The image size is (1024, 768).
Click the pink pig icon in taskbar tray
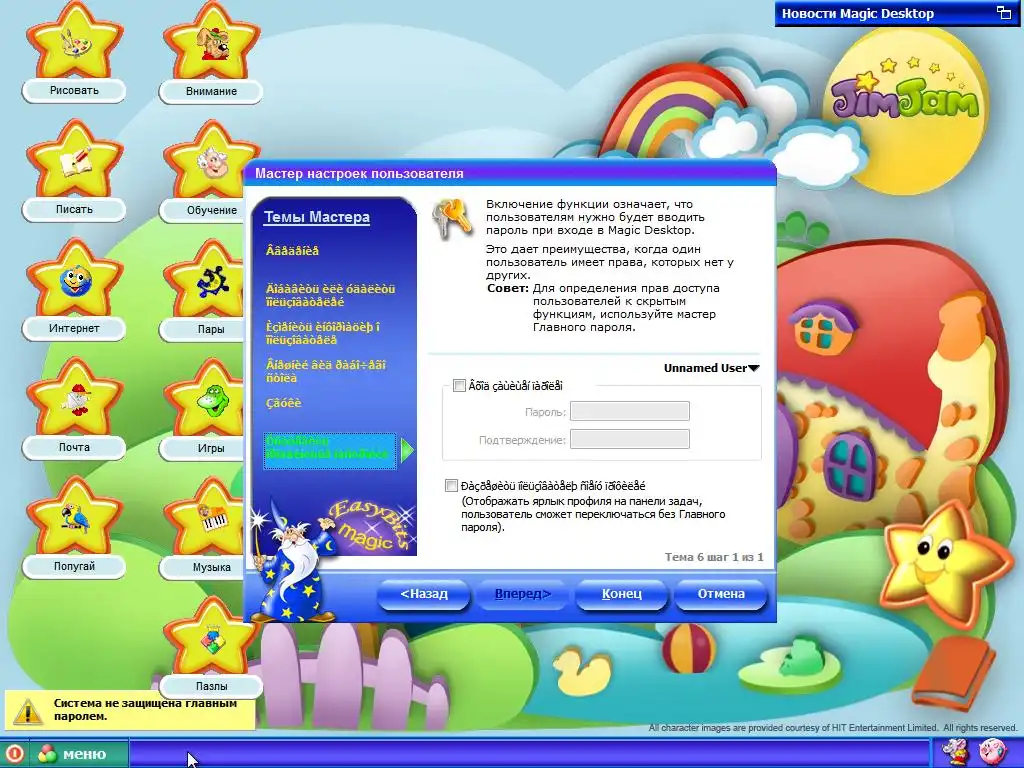click(x=993, y=752)
